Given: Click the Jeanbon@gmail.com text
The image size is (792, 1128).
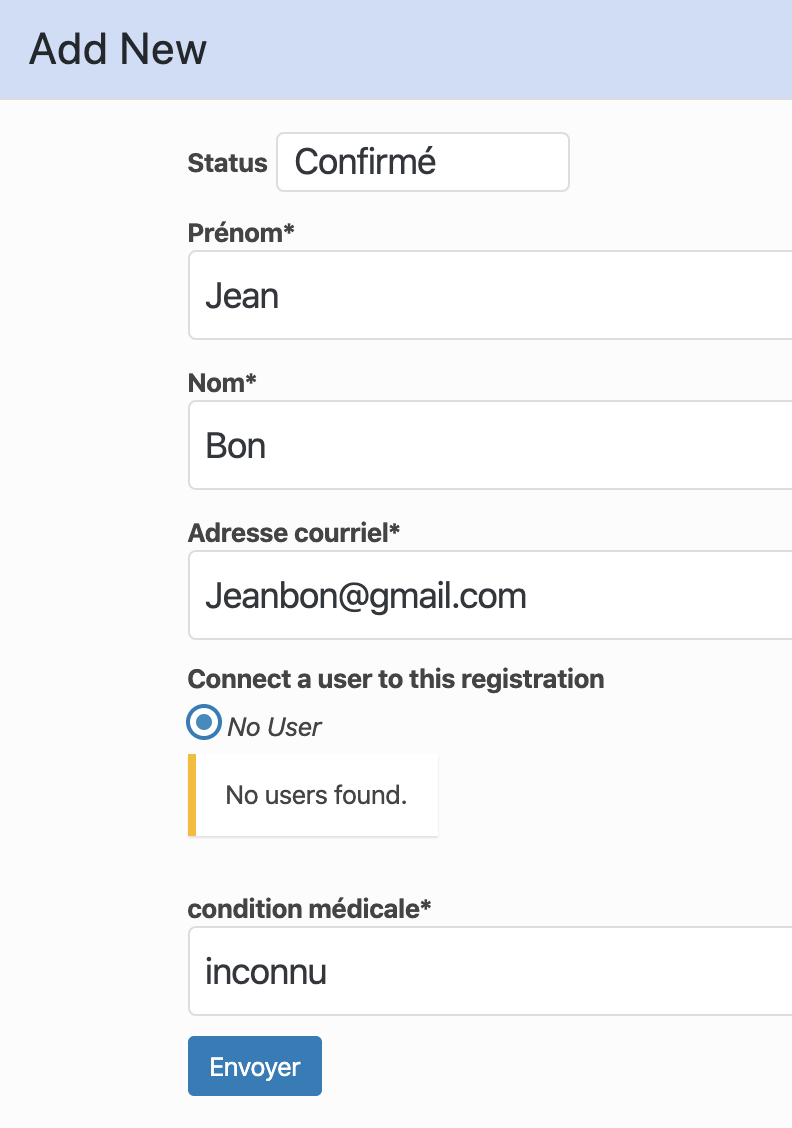Looking at the screenshot, I should pyautogui.click(x=366, y=596).
